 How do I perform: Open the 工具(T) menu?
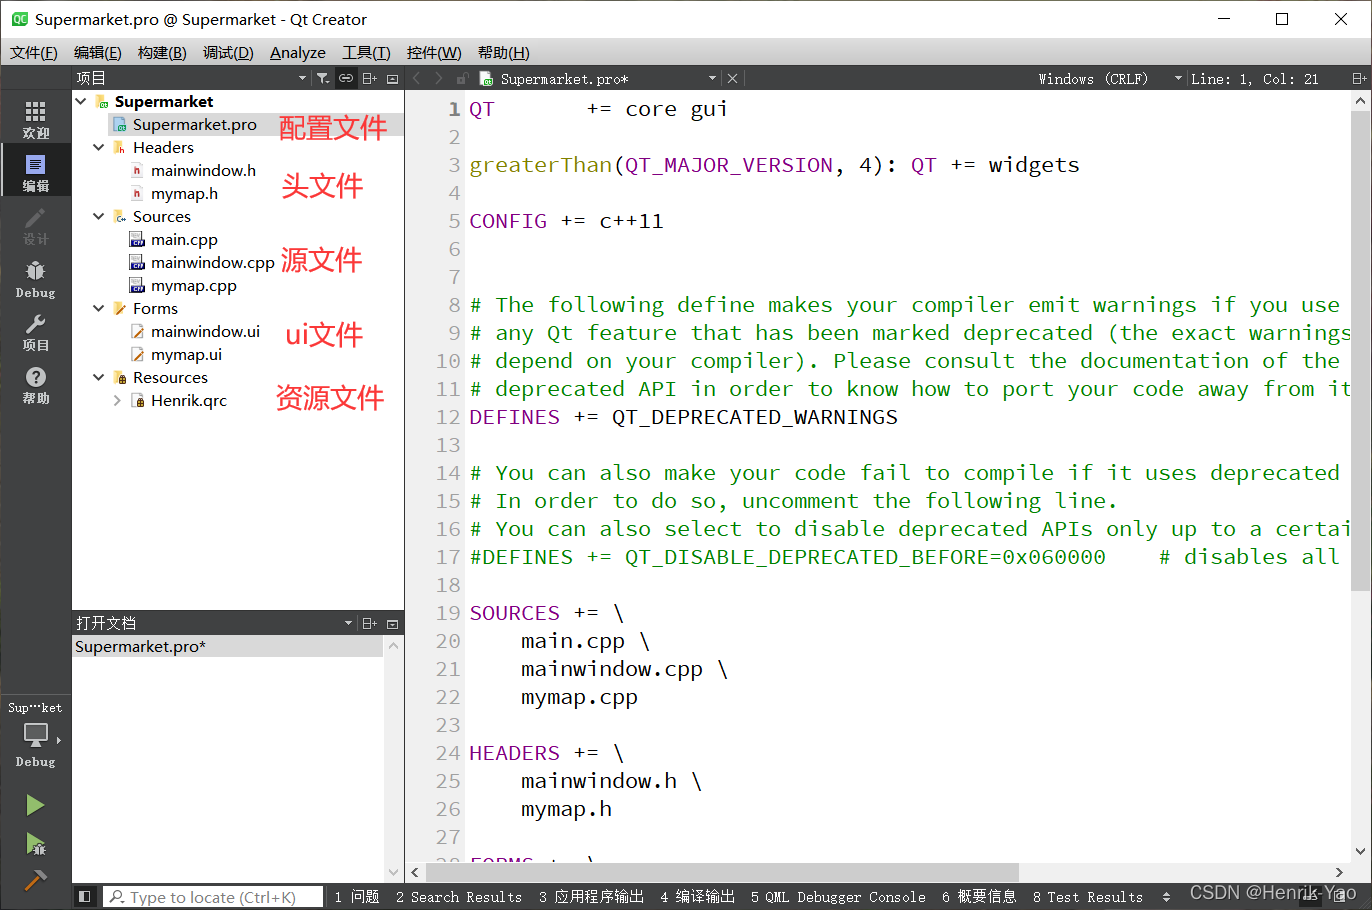tap(366, 53)
